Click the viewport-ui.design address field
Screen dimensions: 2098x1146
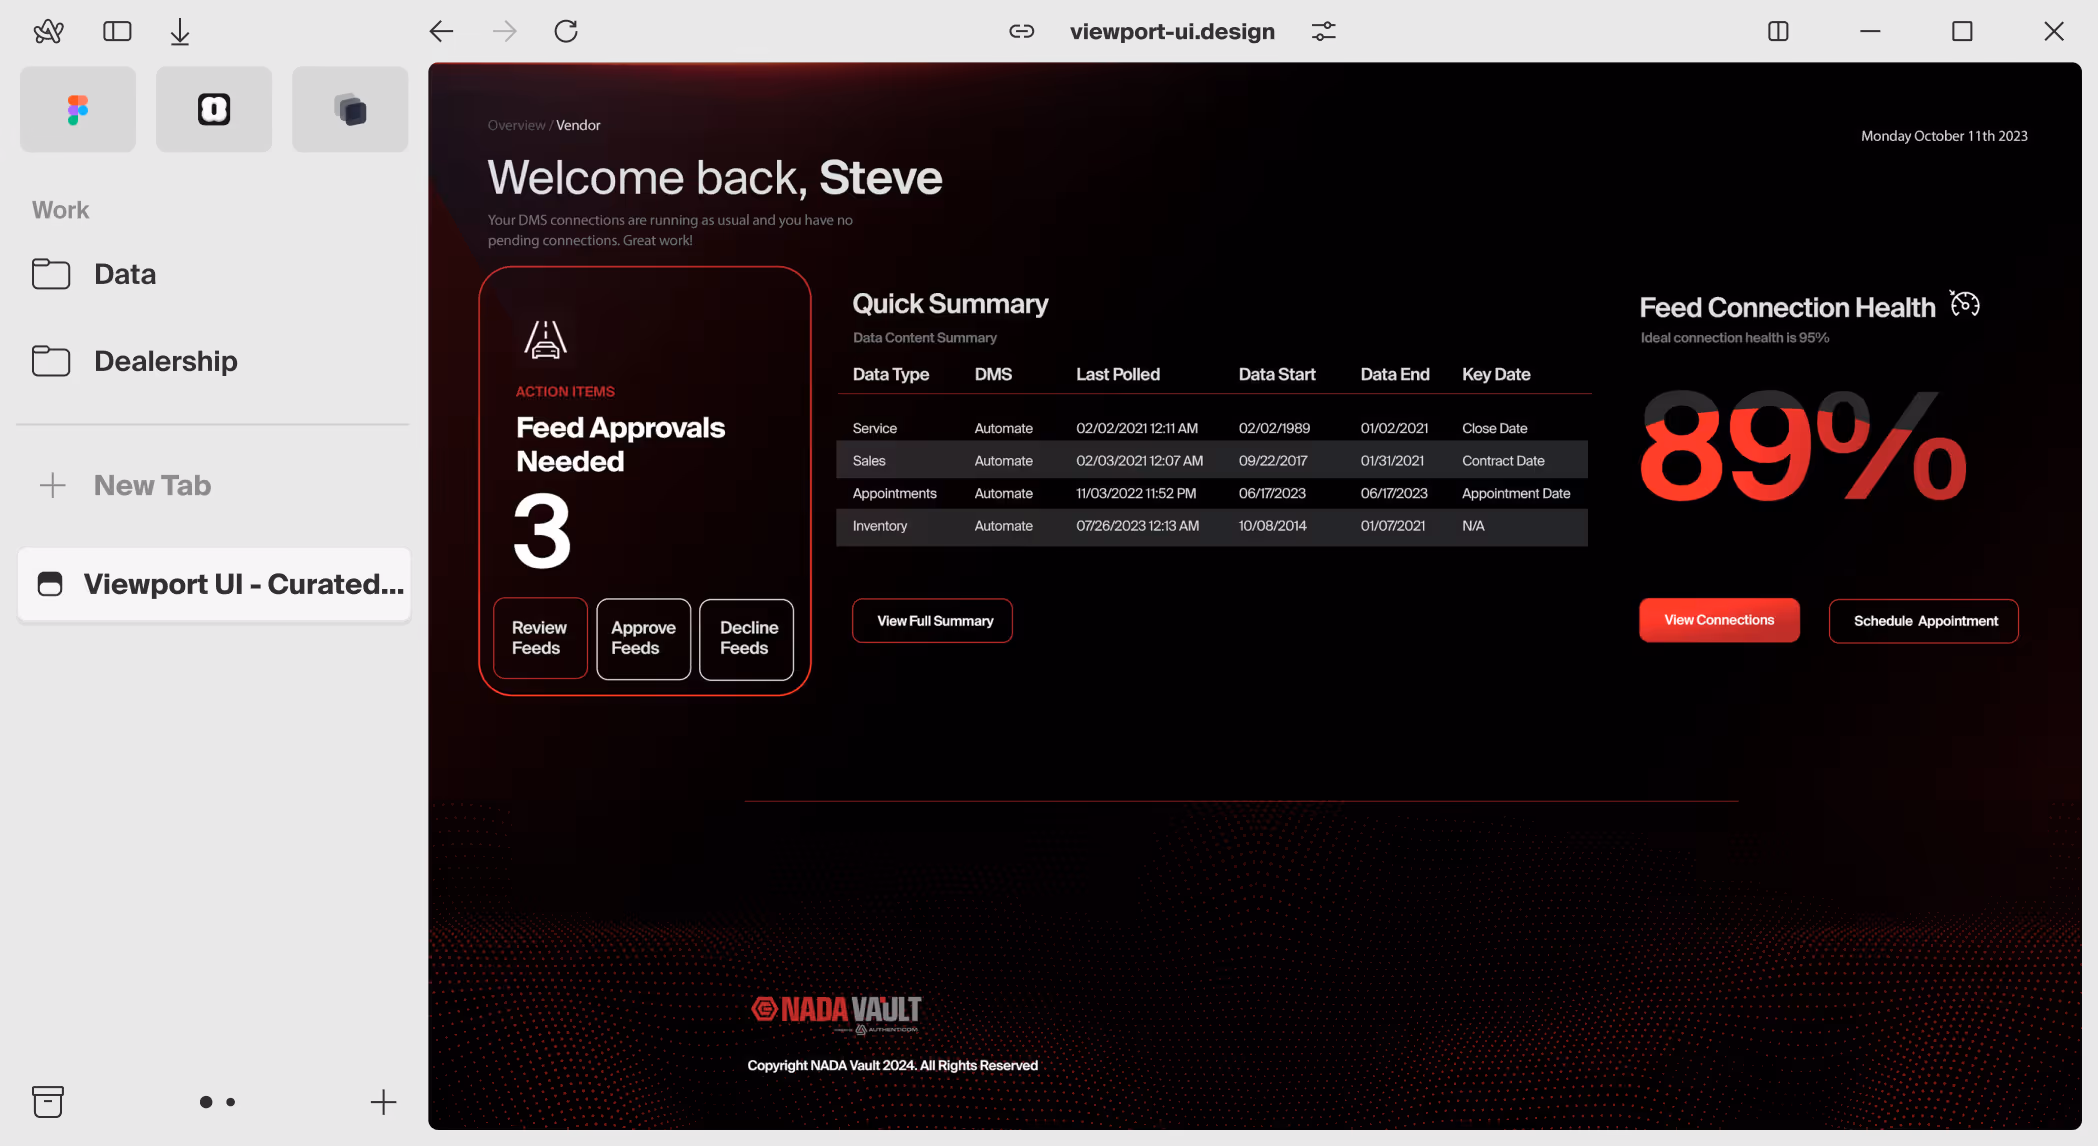click(x=1172, y=32)
